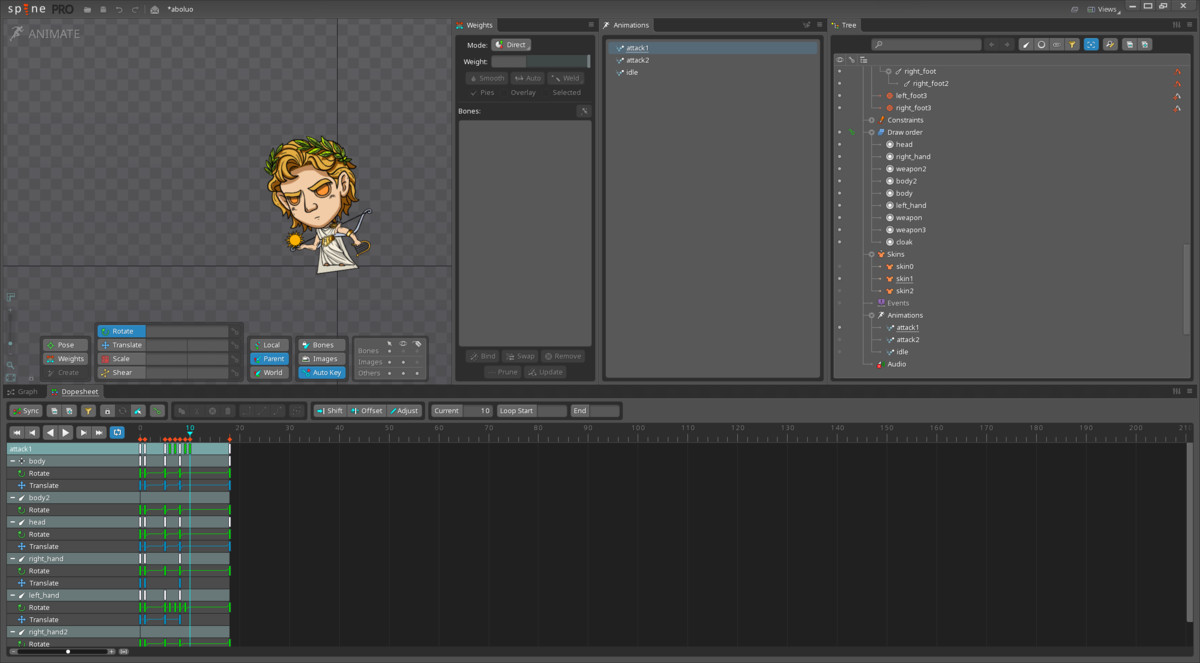This screenshot has height=663, width=1200.
Task: Toggle visibility dot for head slot
Action: pyautogui.click(x=839, y=144)
